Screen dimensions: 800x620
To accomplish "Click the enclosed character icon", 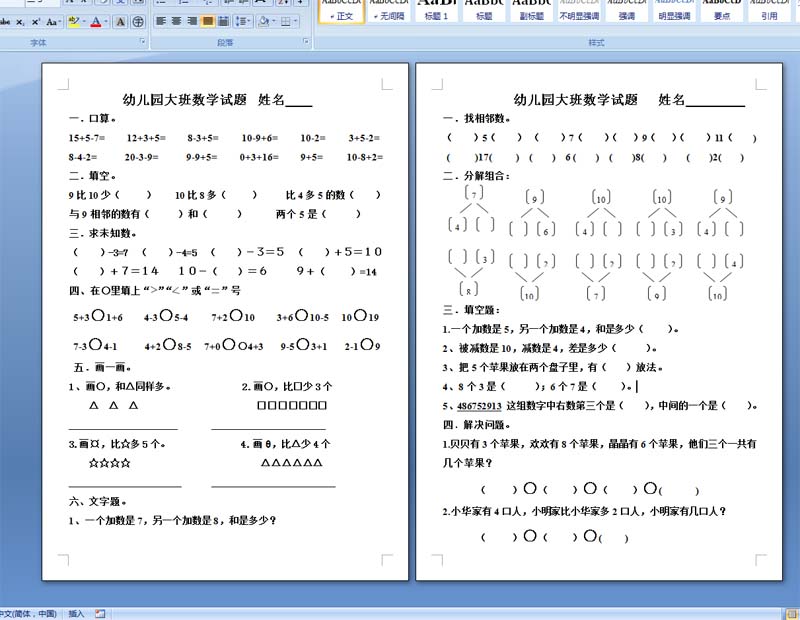I will (138, 22).
